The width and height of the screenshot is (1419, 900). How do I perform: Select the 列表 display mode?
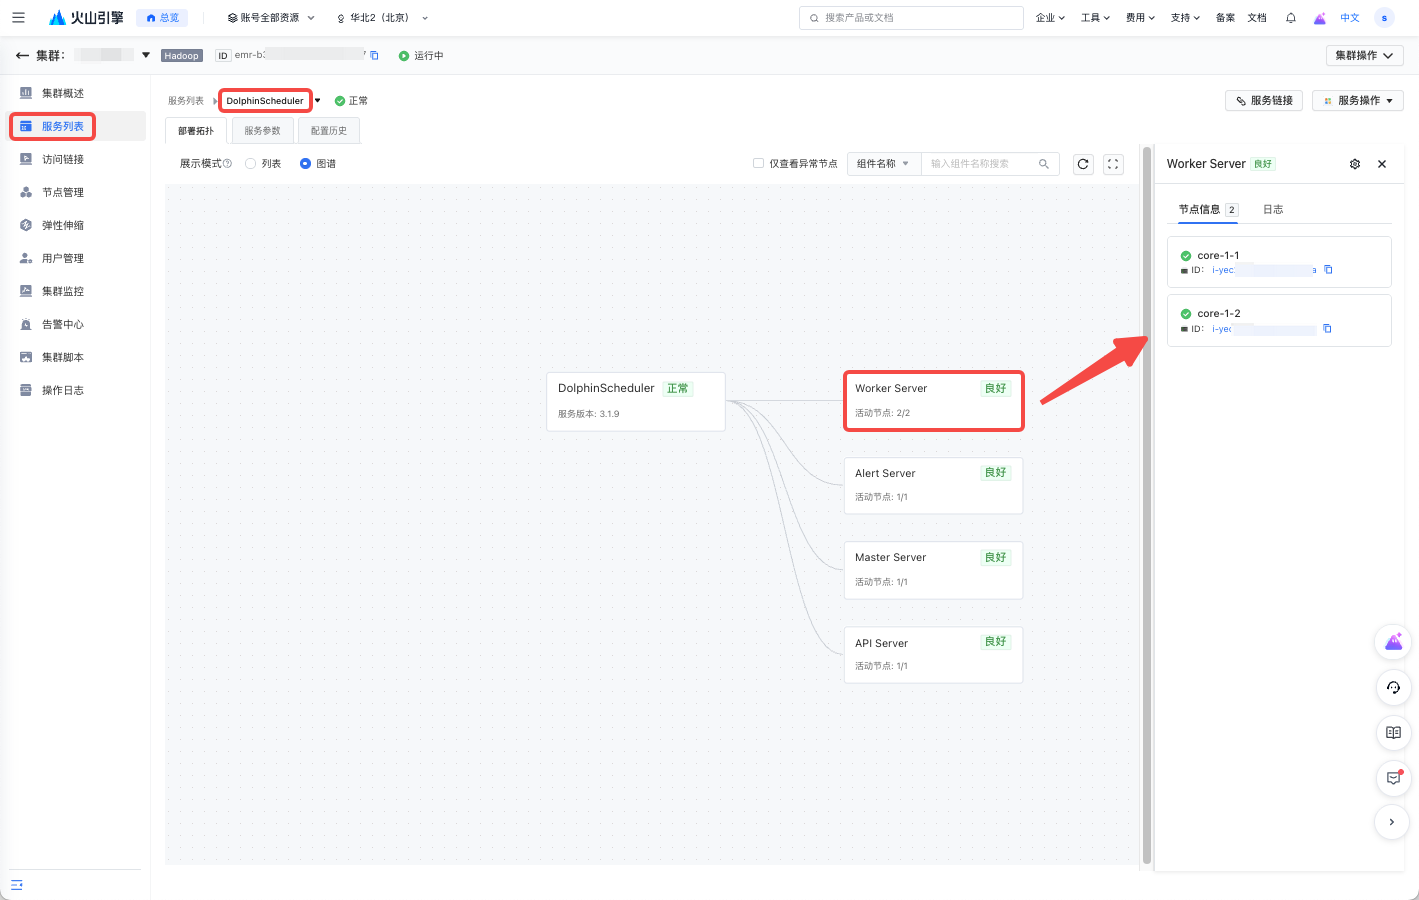(251, 164)
